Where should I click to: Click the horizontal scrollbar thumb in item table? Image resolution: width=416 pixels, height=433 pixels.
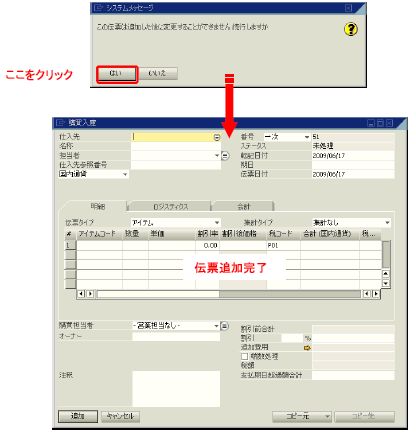(158, 294)
